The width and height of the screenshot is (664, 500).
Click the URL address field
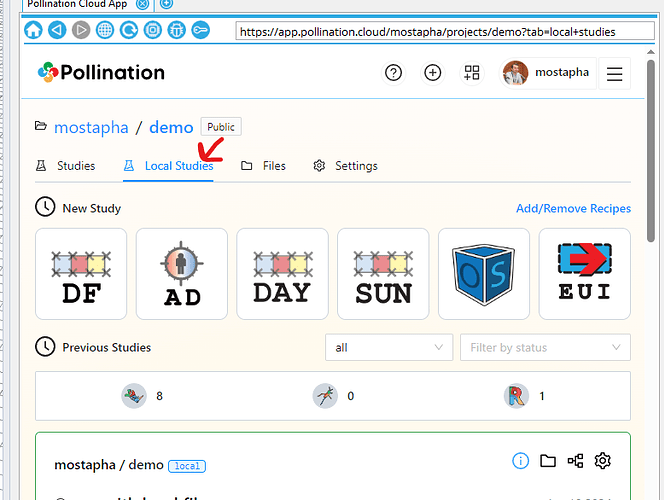[445, 32]
